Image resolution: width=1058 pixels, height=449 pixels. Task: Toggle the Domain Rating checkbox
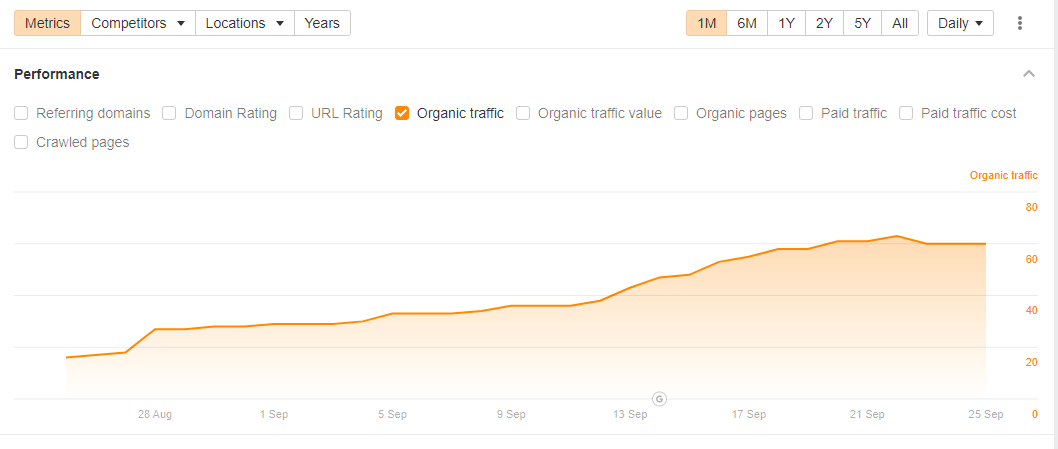tap(169, 113)
